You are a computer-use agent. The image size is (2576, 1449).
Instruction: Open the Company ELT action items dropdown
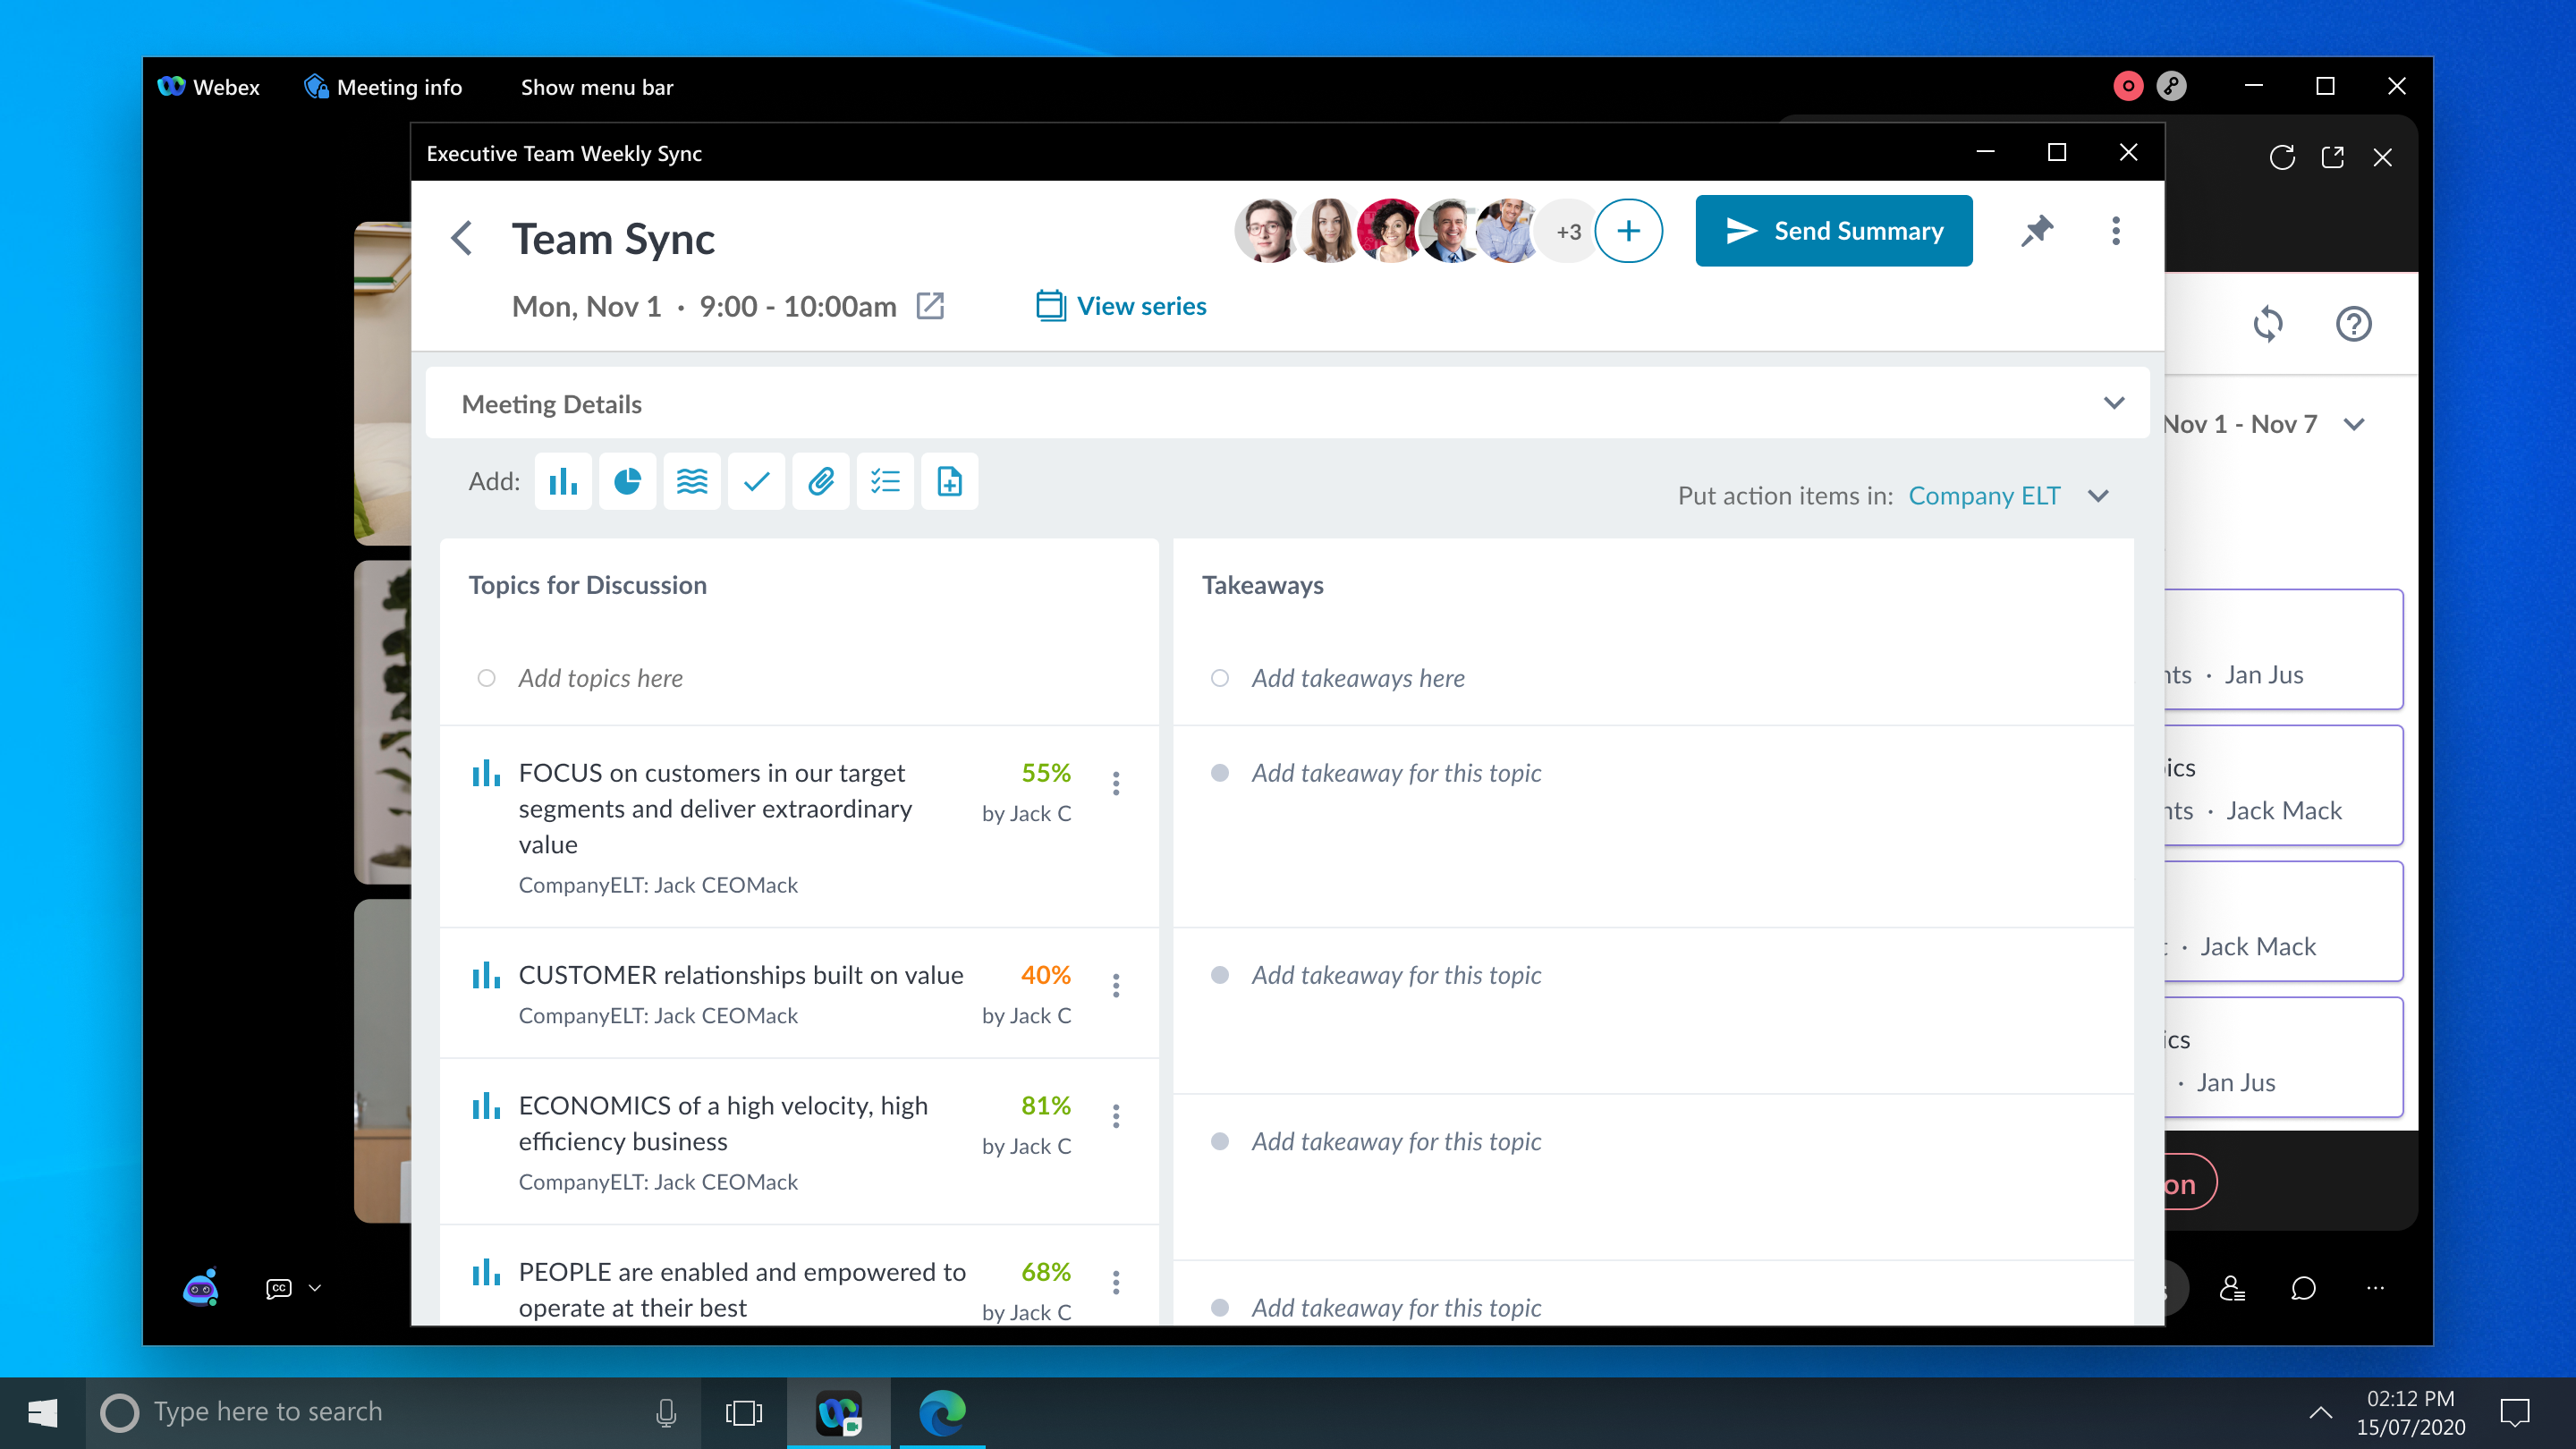tap(2099, 496)
